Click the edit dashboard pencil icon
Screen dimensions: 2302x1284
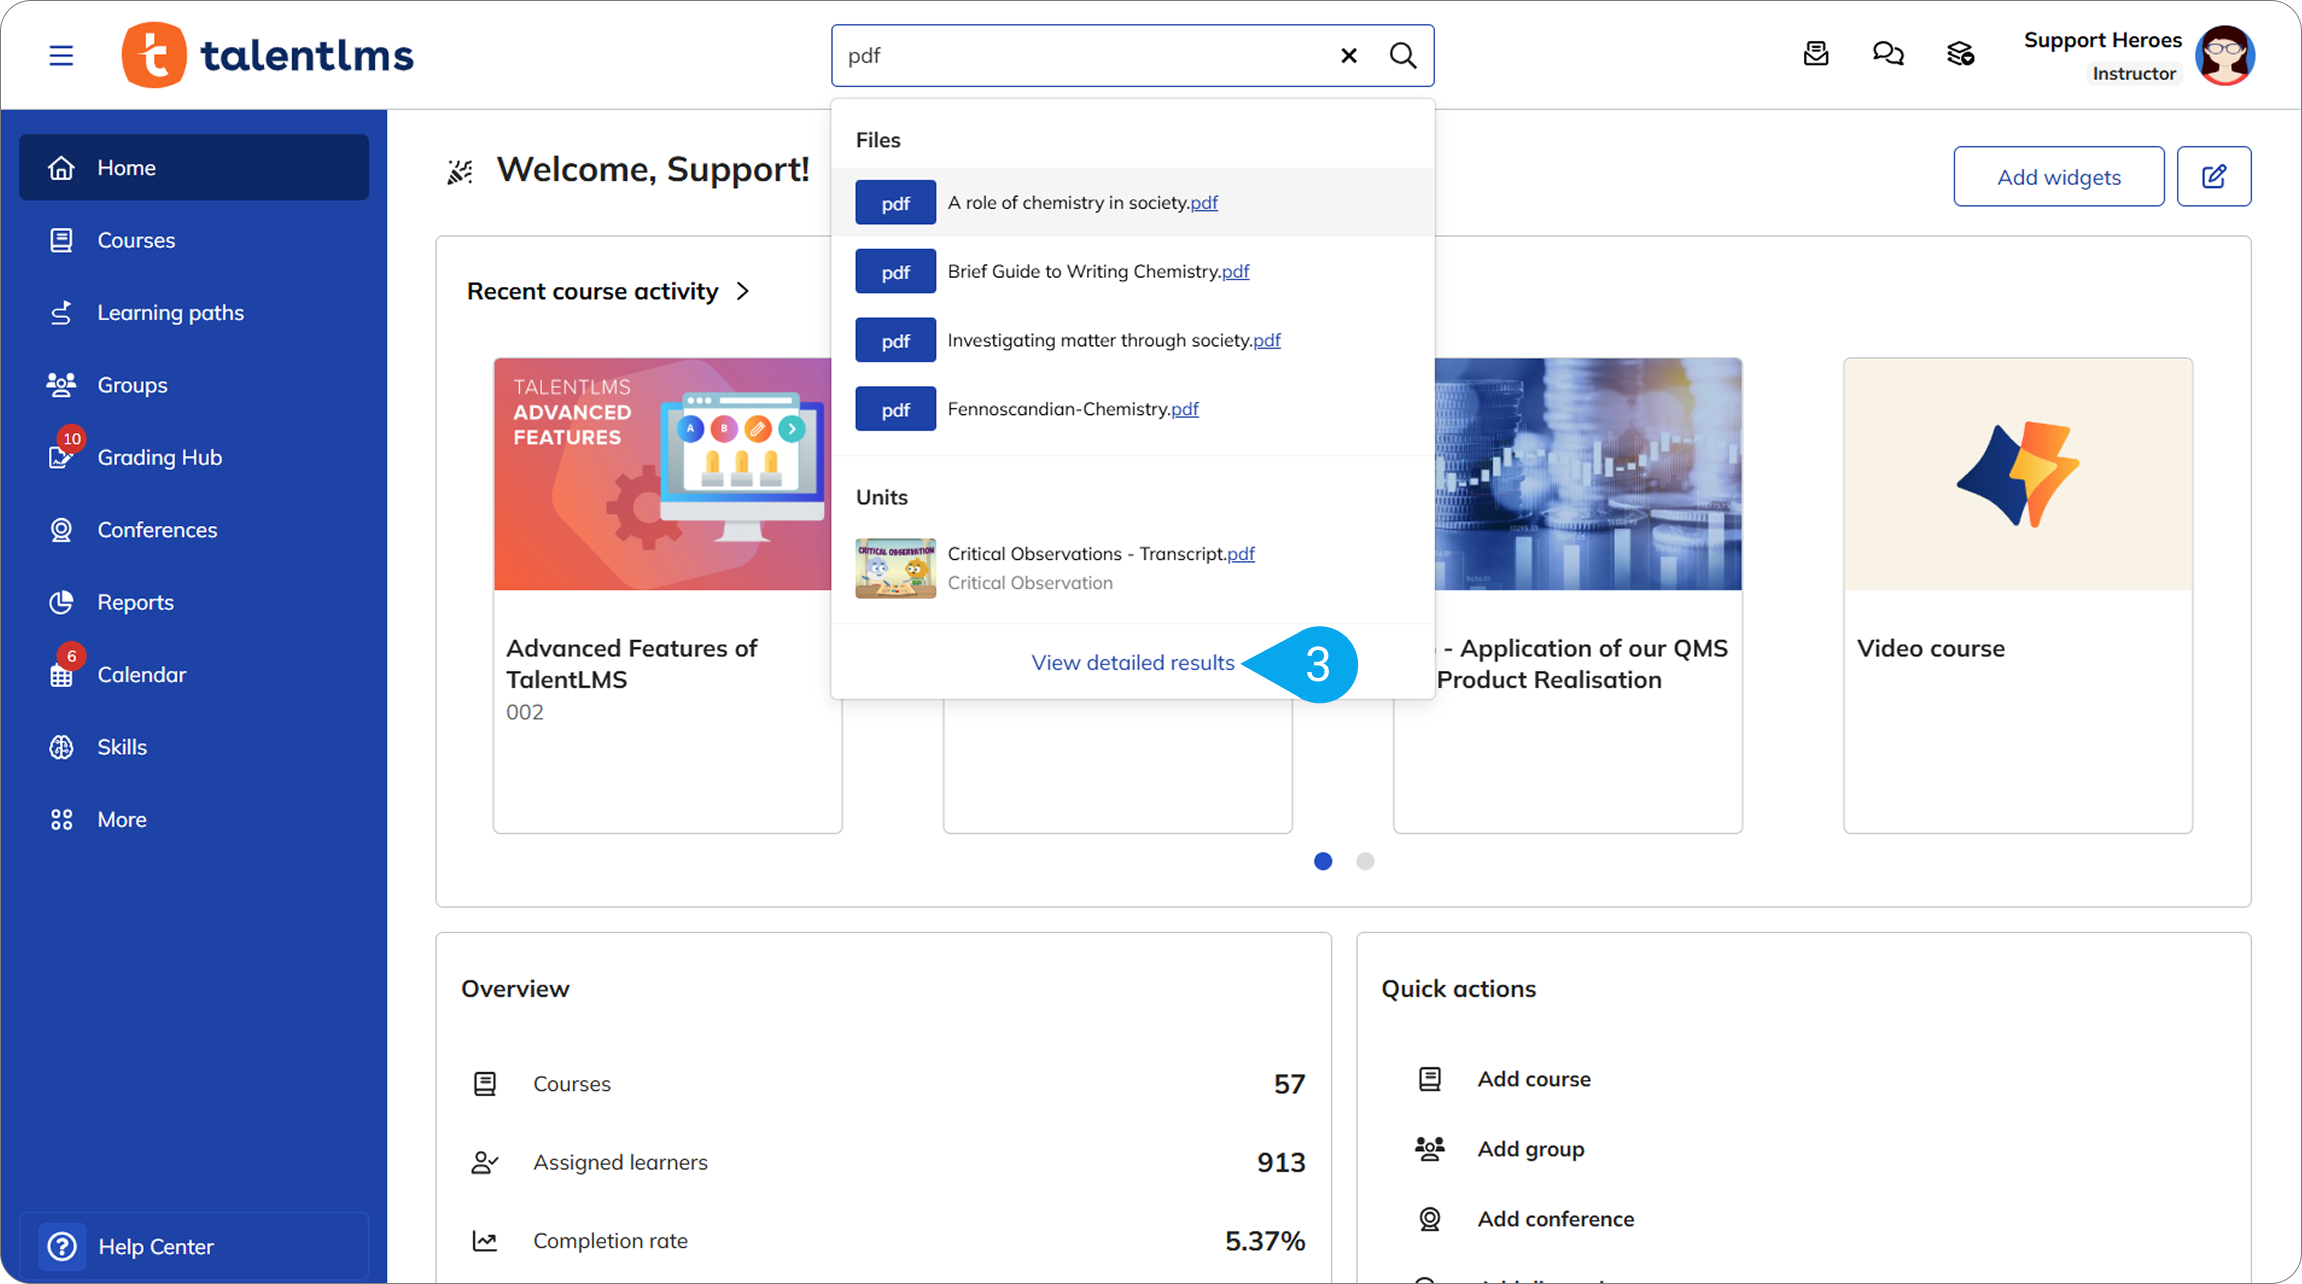[x=2214, y=177]
